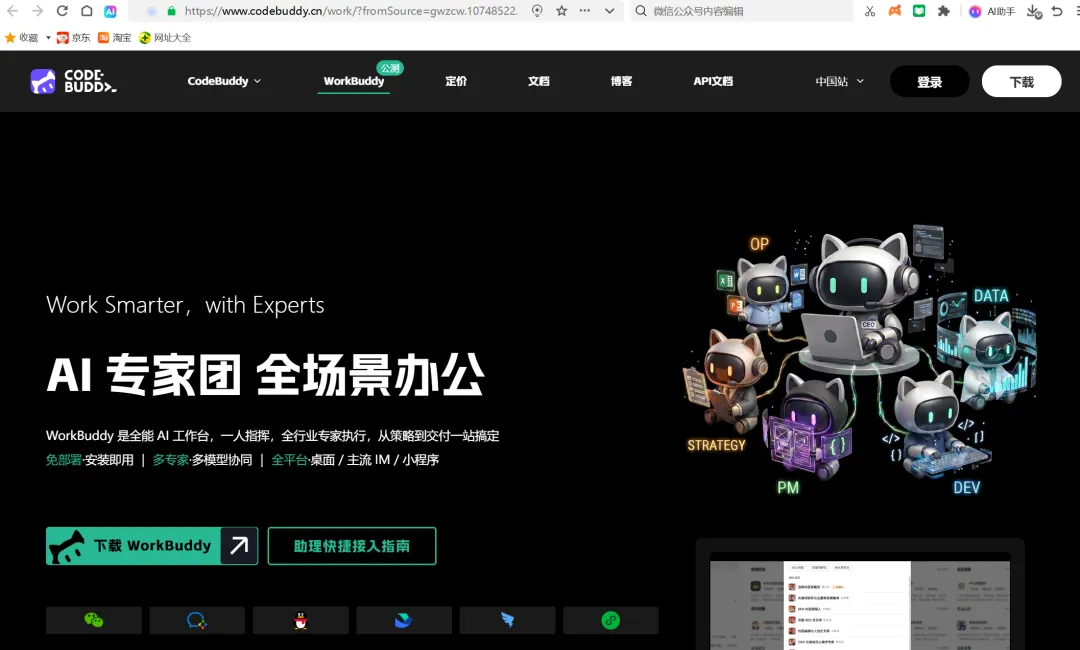Open the 淘宝 bookmark
This screenshot has width=1080, height=650.
click(114, 38)
